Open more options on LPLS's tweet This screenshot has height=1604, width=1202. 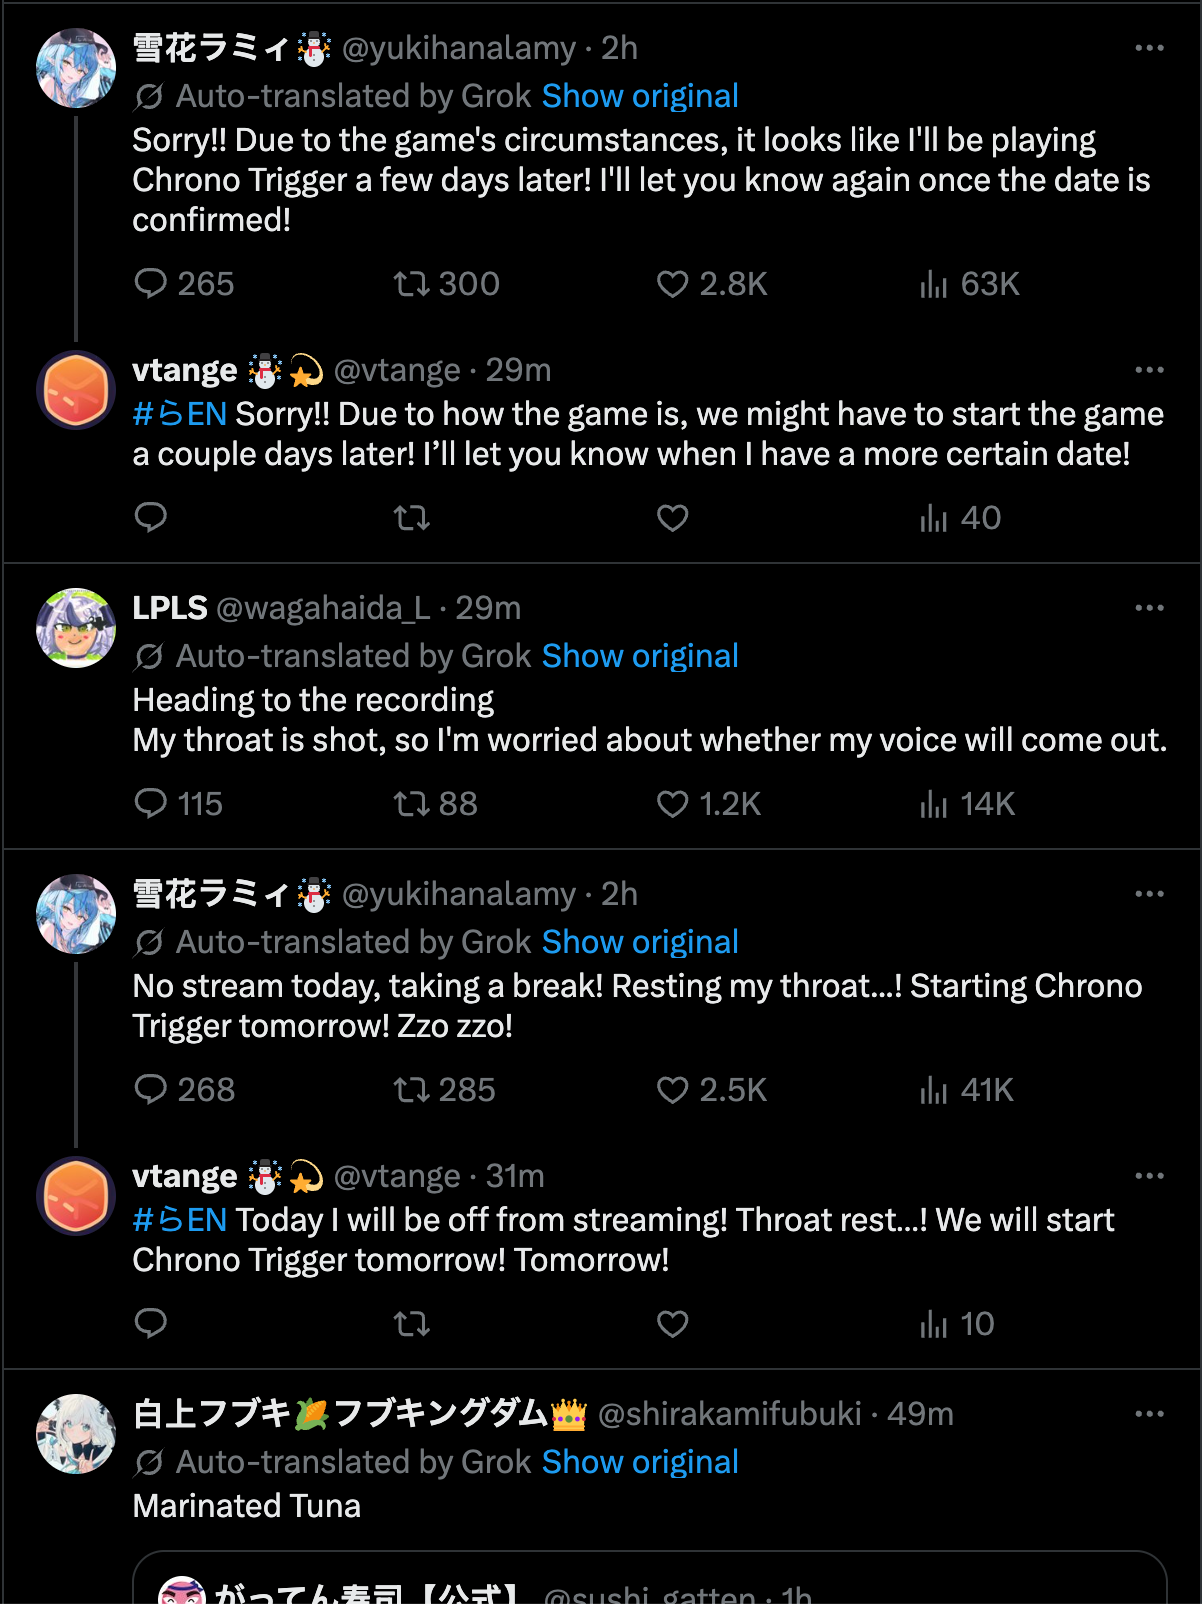pyautogui.click(x=1149, y=608)
